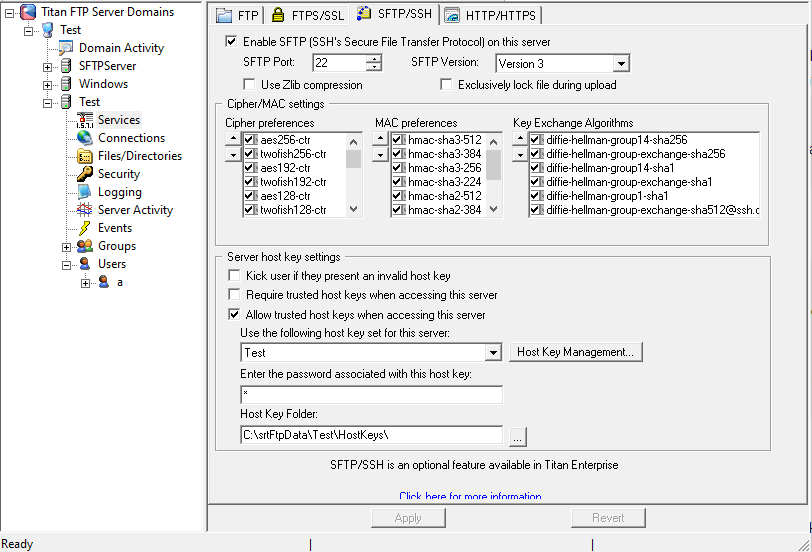Click the 'Click here for more information' link

(470, 496)
